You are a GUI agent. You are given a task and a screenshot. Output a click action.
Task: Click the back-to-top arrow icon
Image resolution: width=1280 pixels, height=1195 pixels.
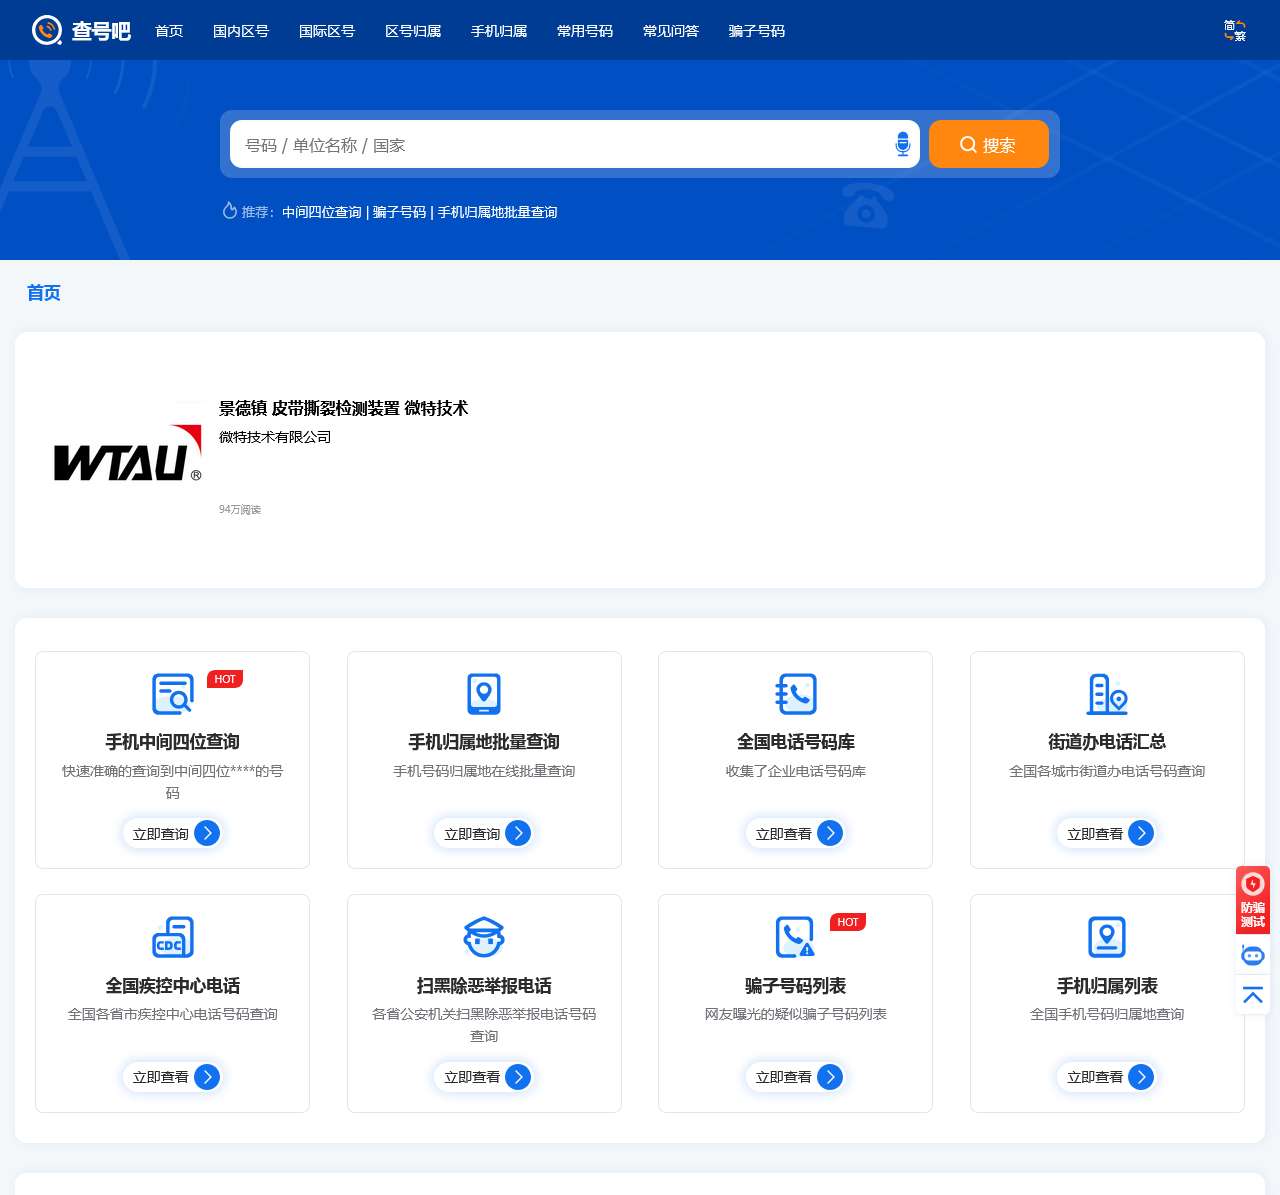pos(1252,994)
